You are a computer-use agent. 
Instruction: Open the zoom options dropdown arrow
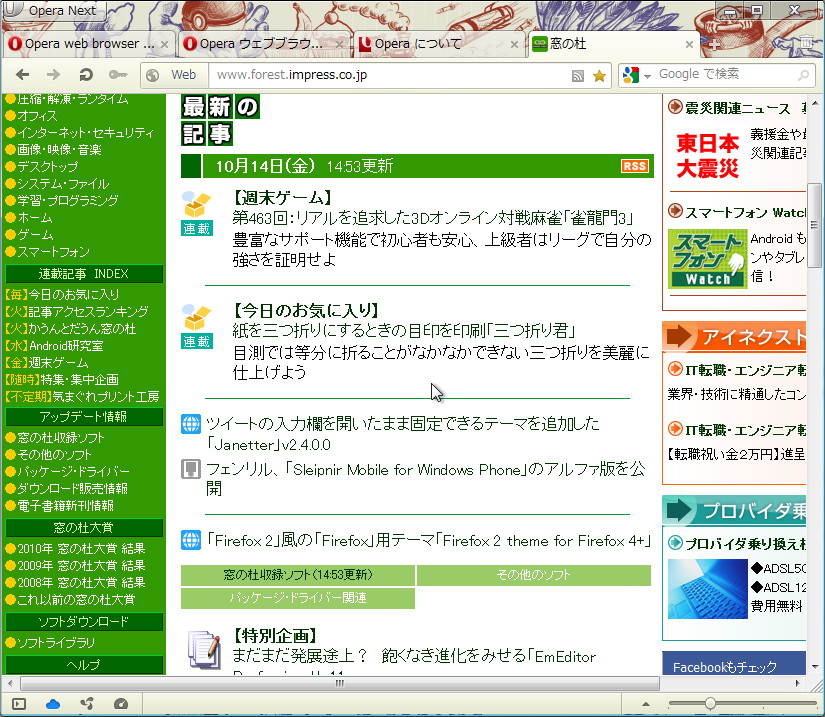pyautogui.click(x=646, y=703)
